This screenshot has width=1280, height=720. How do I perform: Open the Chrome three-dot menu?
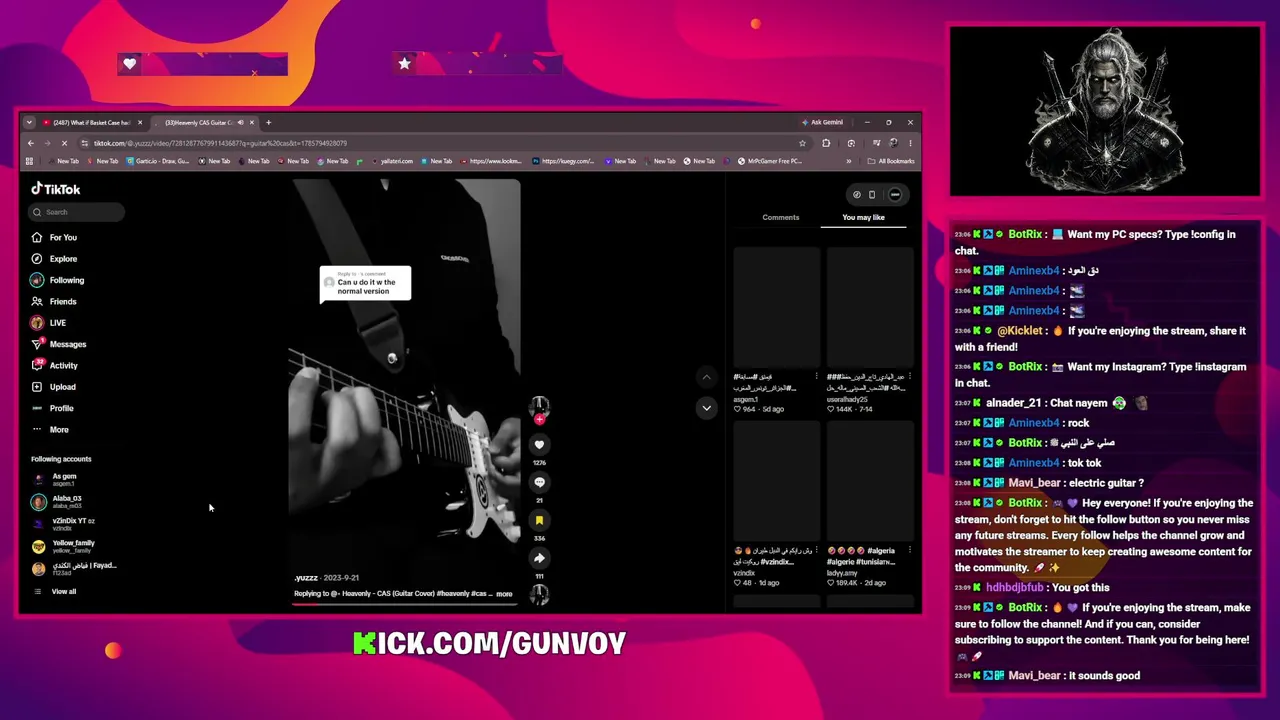(910, 143)
